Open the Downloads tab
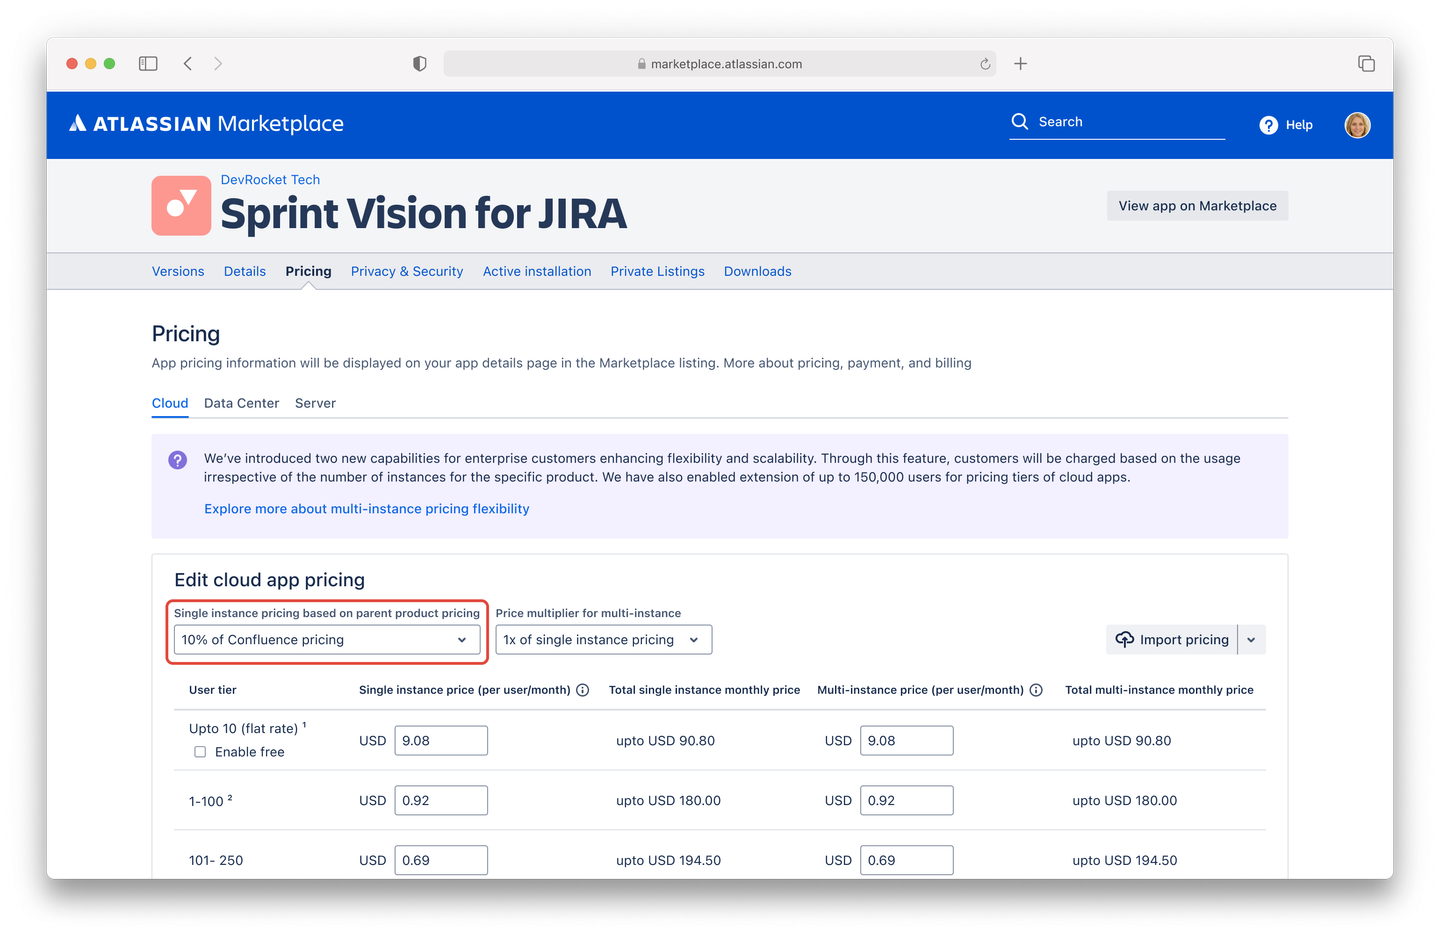 (757, 271)
